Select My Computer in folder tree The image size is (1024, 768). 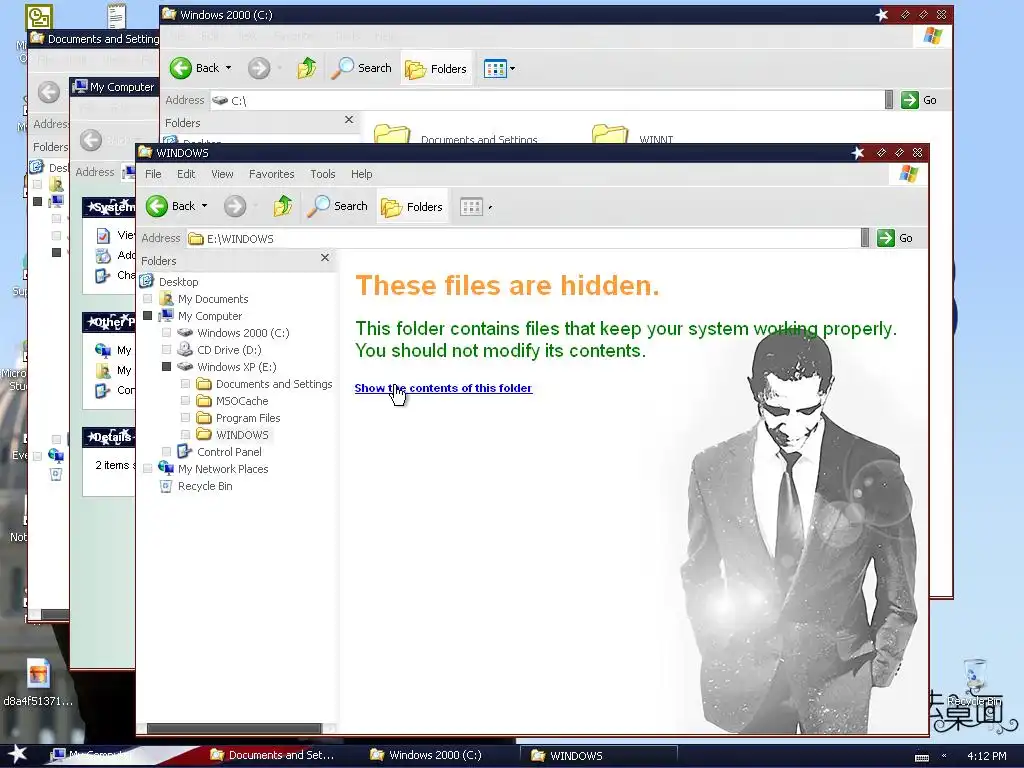[210, 316]
